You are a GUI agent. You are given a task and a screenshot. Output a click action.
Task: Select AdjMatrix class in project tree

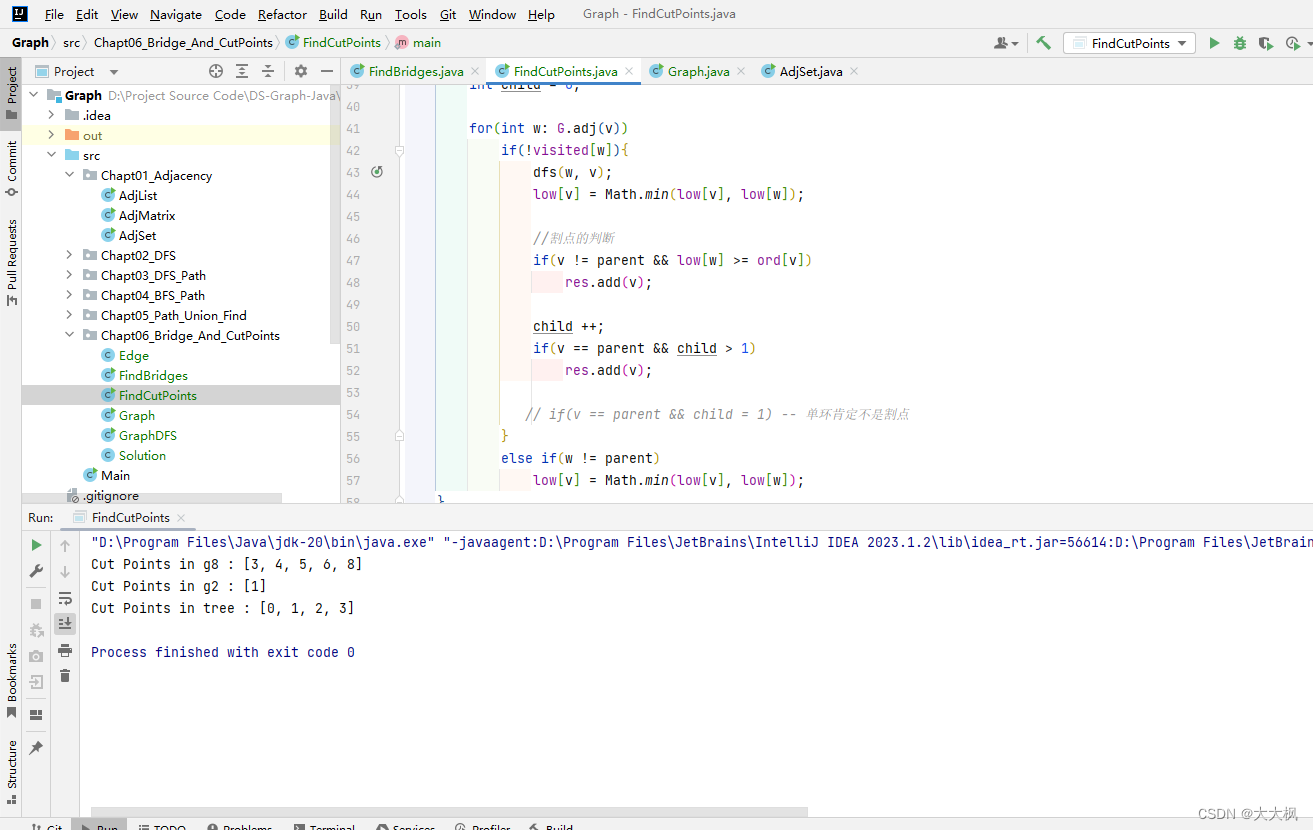tap(146, 215)
